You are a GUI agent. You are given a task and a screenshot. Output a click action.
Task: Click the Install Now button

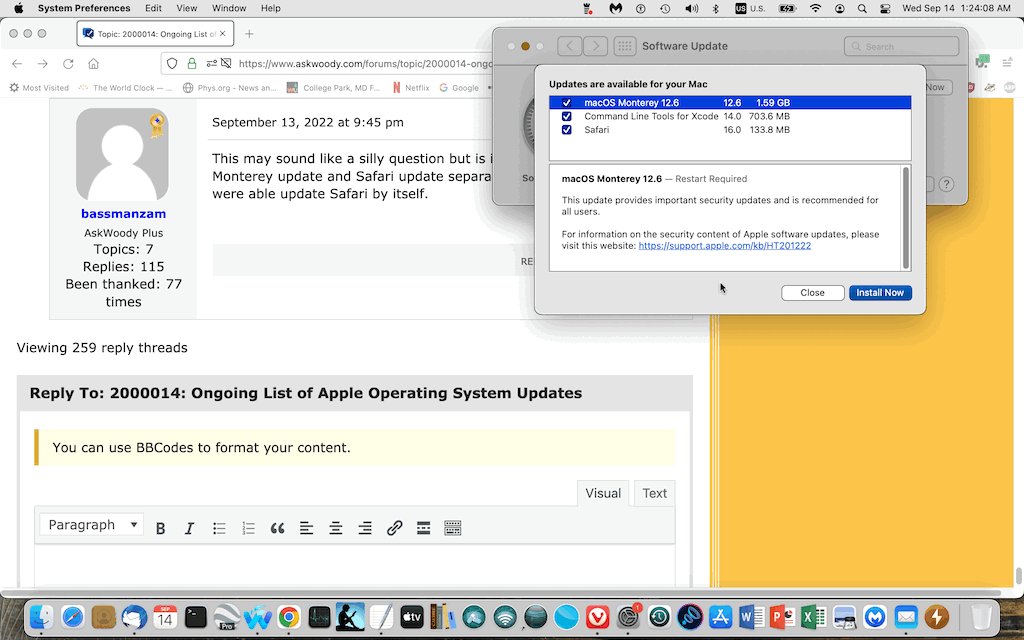coord(880,293)
